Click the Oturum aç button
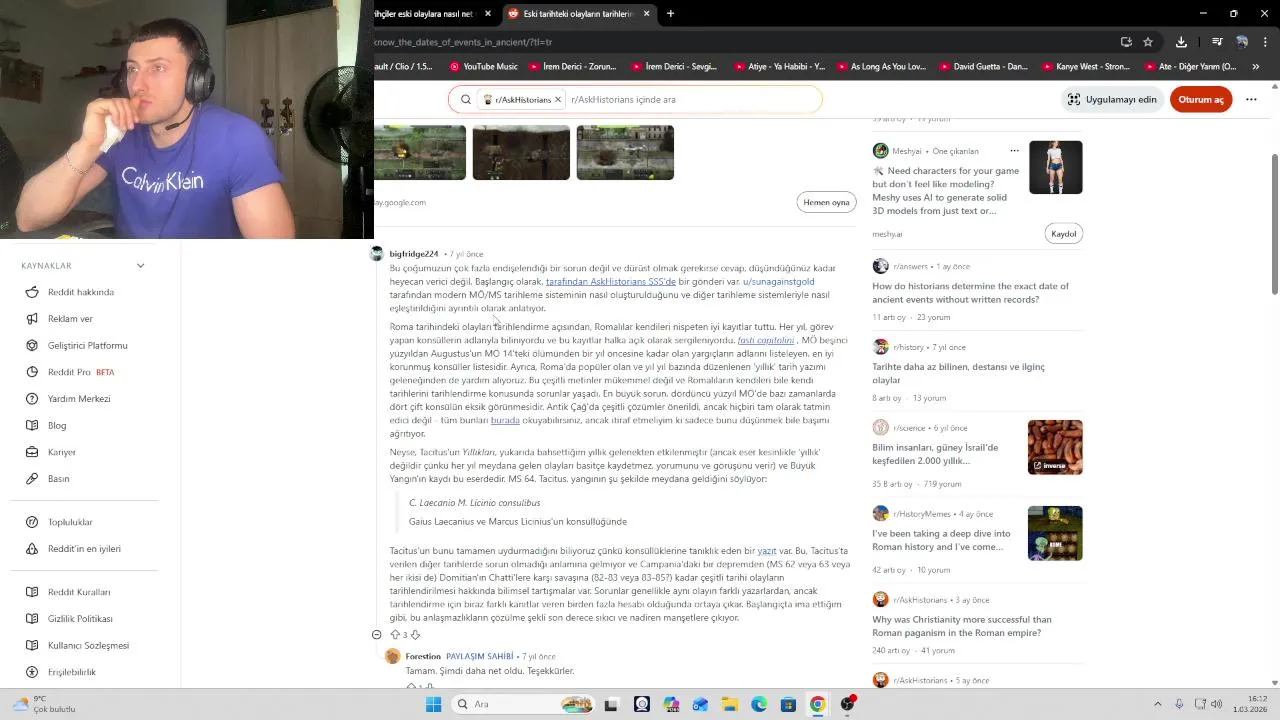 1201,99
